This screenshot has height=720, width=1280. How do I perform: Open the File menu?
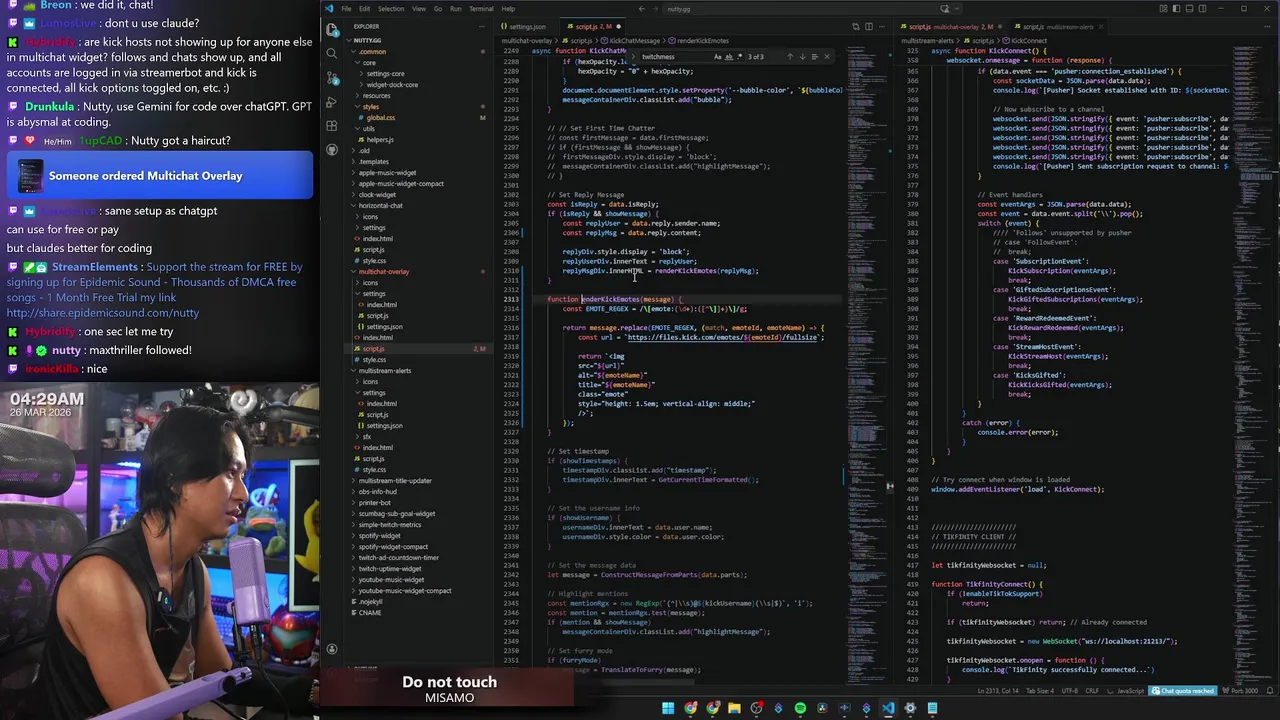click(346, 9)
